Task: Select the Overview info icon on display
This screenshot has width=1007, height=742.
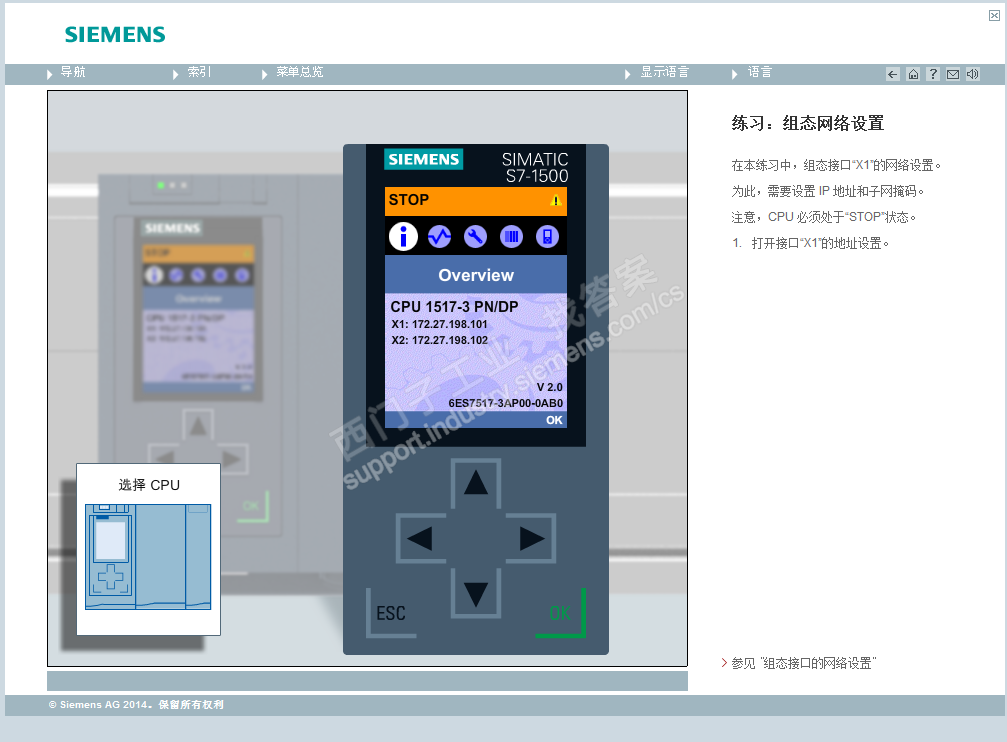Action: tap(403, 236)
